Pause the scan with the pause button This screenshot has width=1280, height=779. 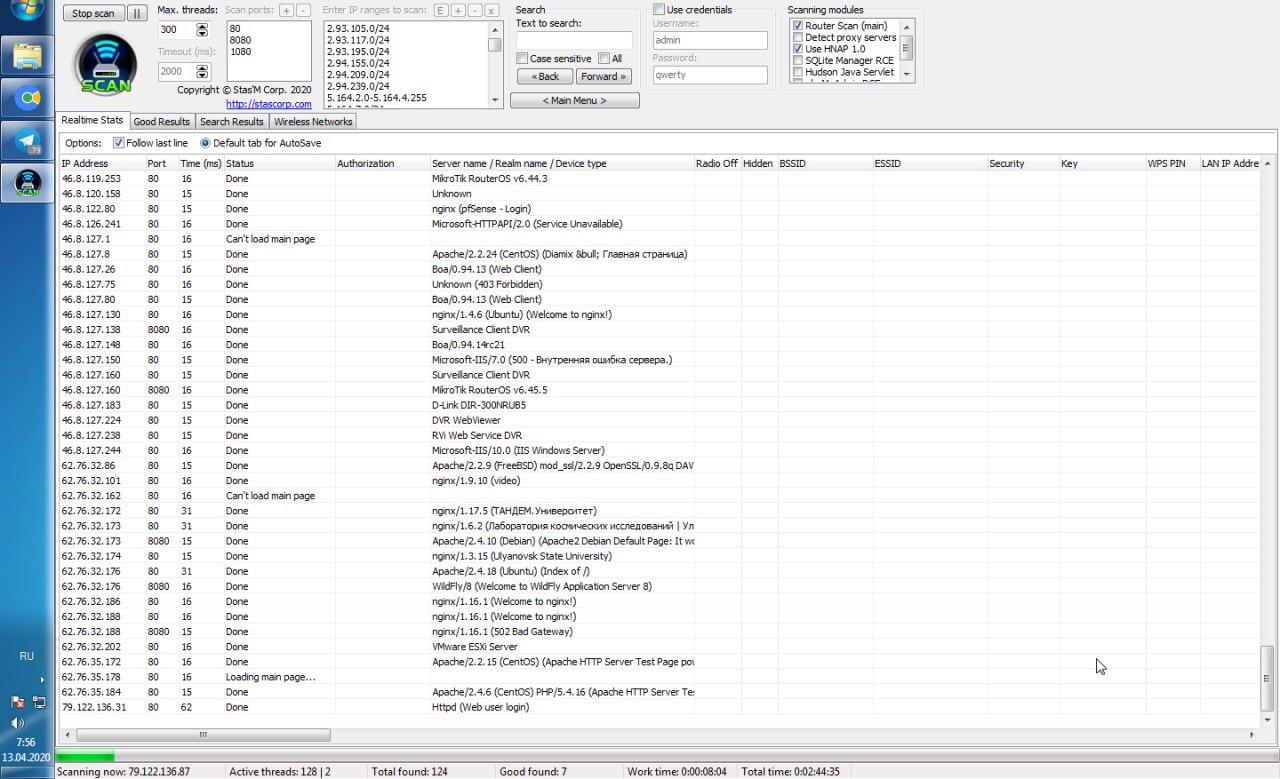[x=137, y=14]
